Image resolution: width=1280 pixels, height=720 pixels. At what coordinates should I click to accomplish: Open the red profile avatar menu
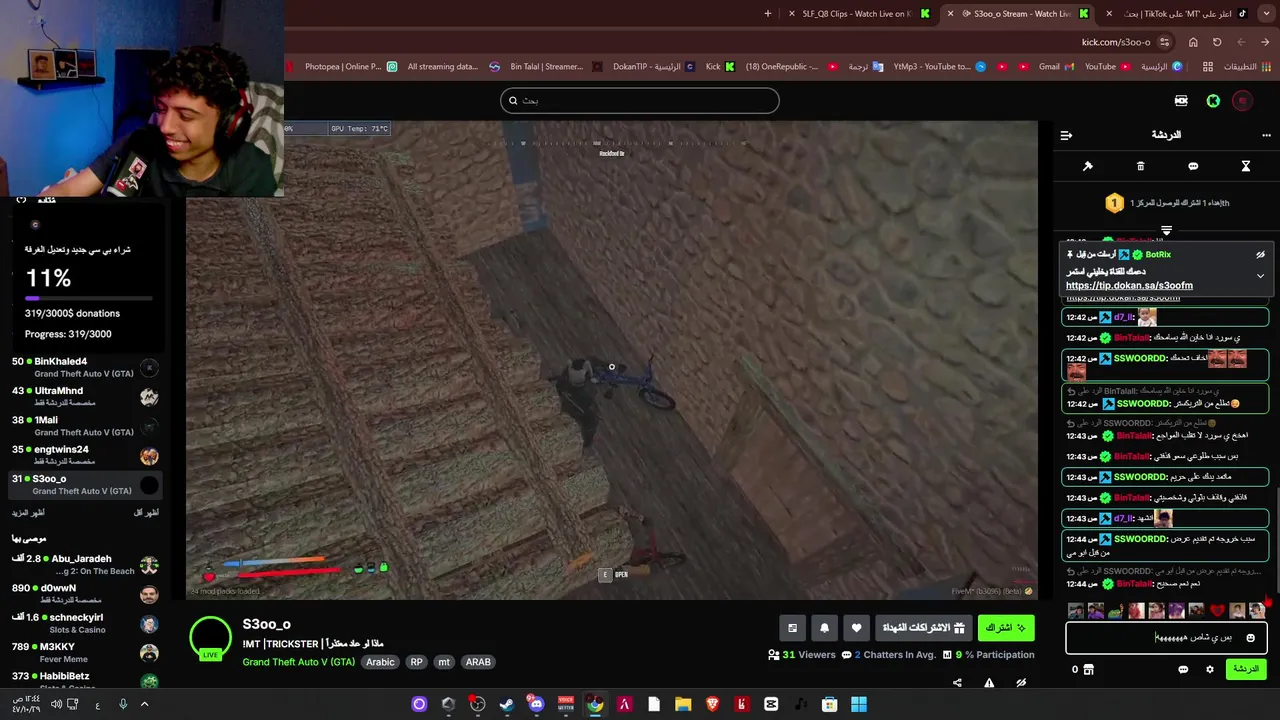(x=1242, y=100)
